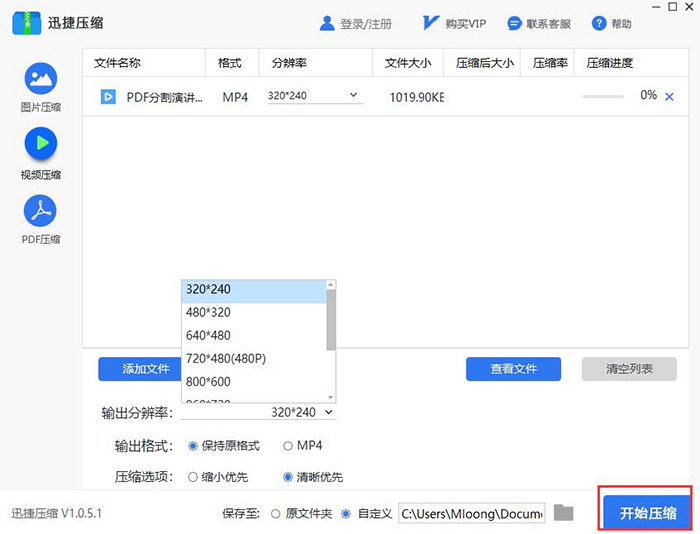Open 帮助 help link
This screenshot has width=700, height=534.
(x=621, y=24)
